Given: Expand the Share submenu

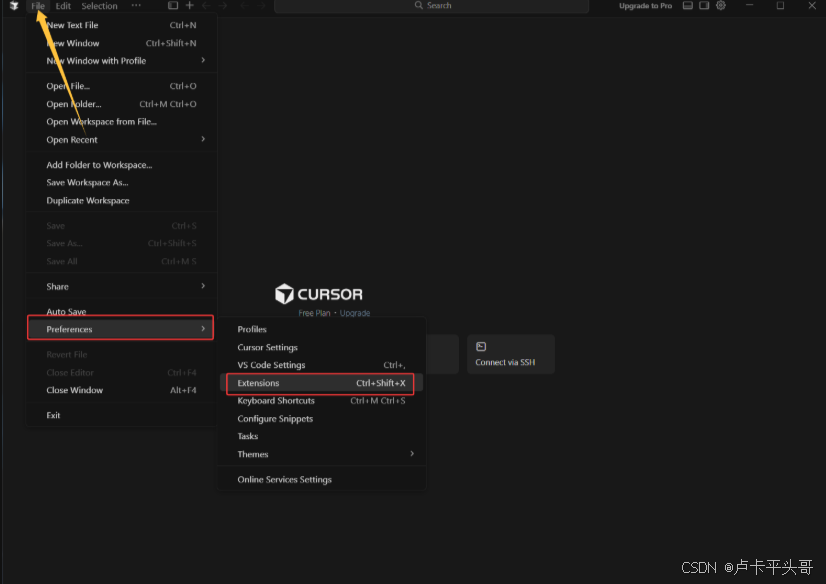Looking at the screenshot, I should pos(121,286).
